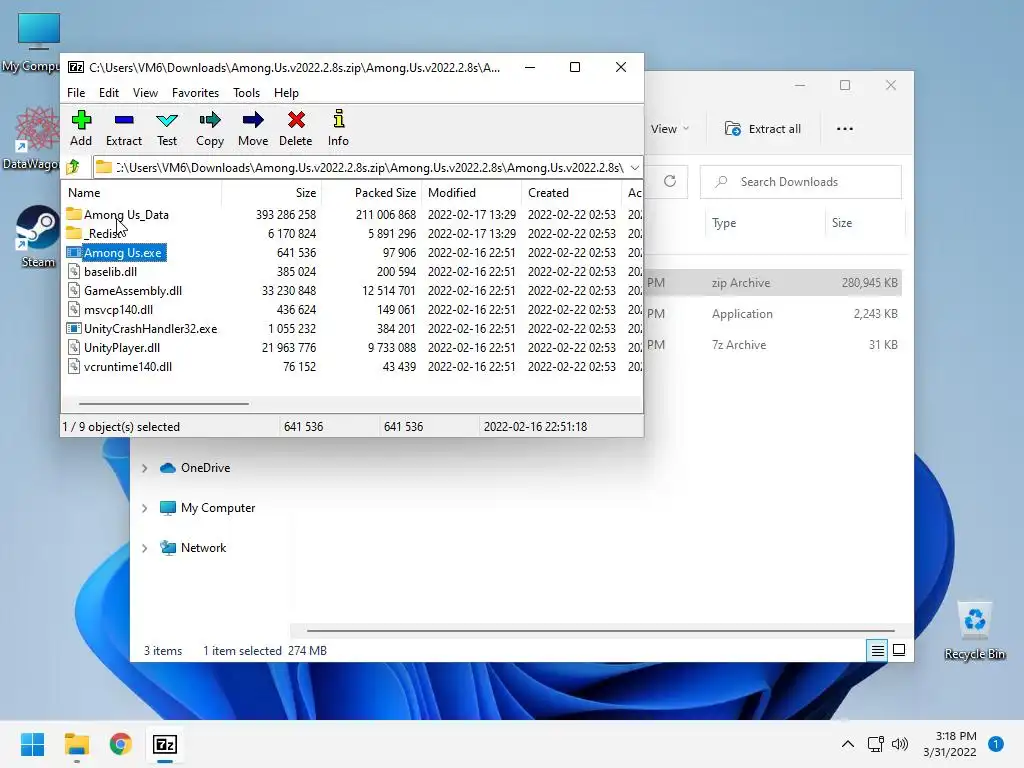
Task: Click the Extract toolbar icon in 7-Zip
Action: click(123, 128)
